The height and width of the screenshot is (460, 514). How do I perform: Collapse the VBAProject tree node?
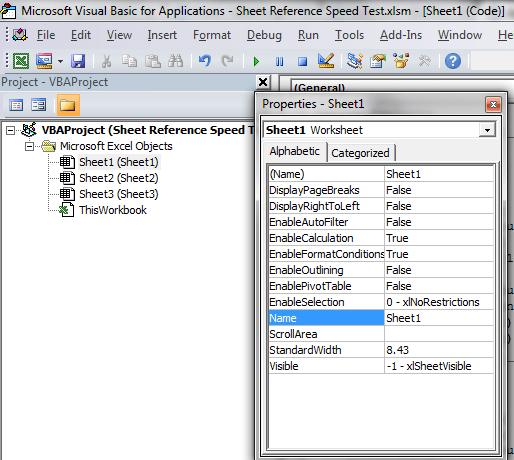(x=11, y=130)
